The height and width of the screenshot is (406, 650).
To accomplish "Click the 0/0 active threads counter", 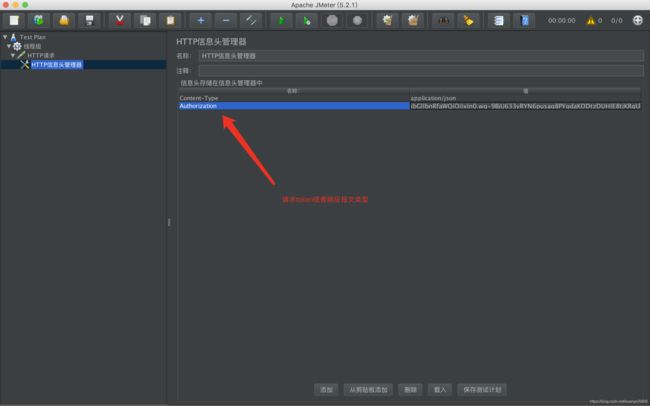I will coord(616,20).
